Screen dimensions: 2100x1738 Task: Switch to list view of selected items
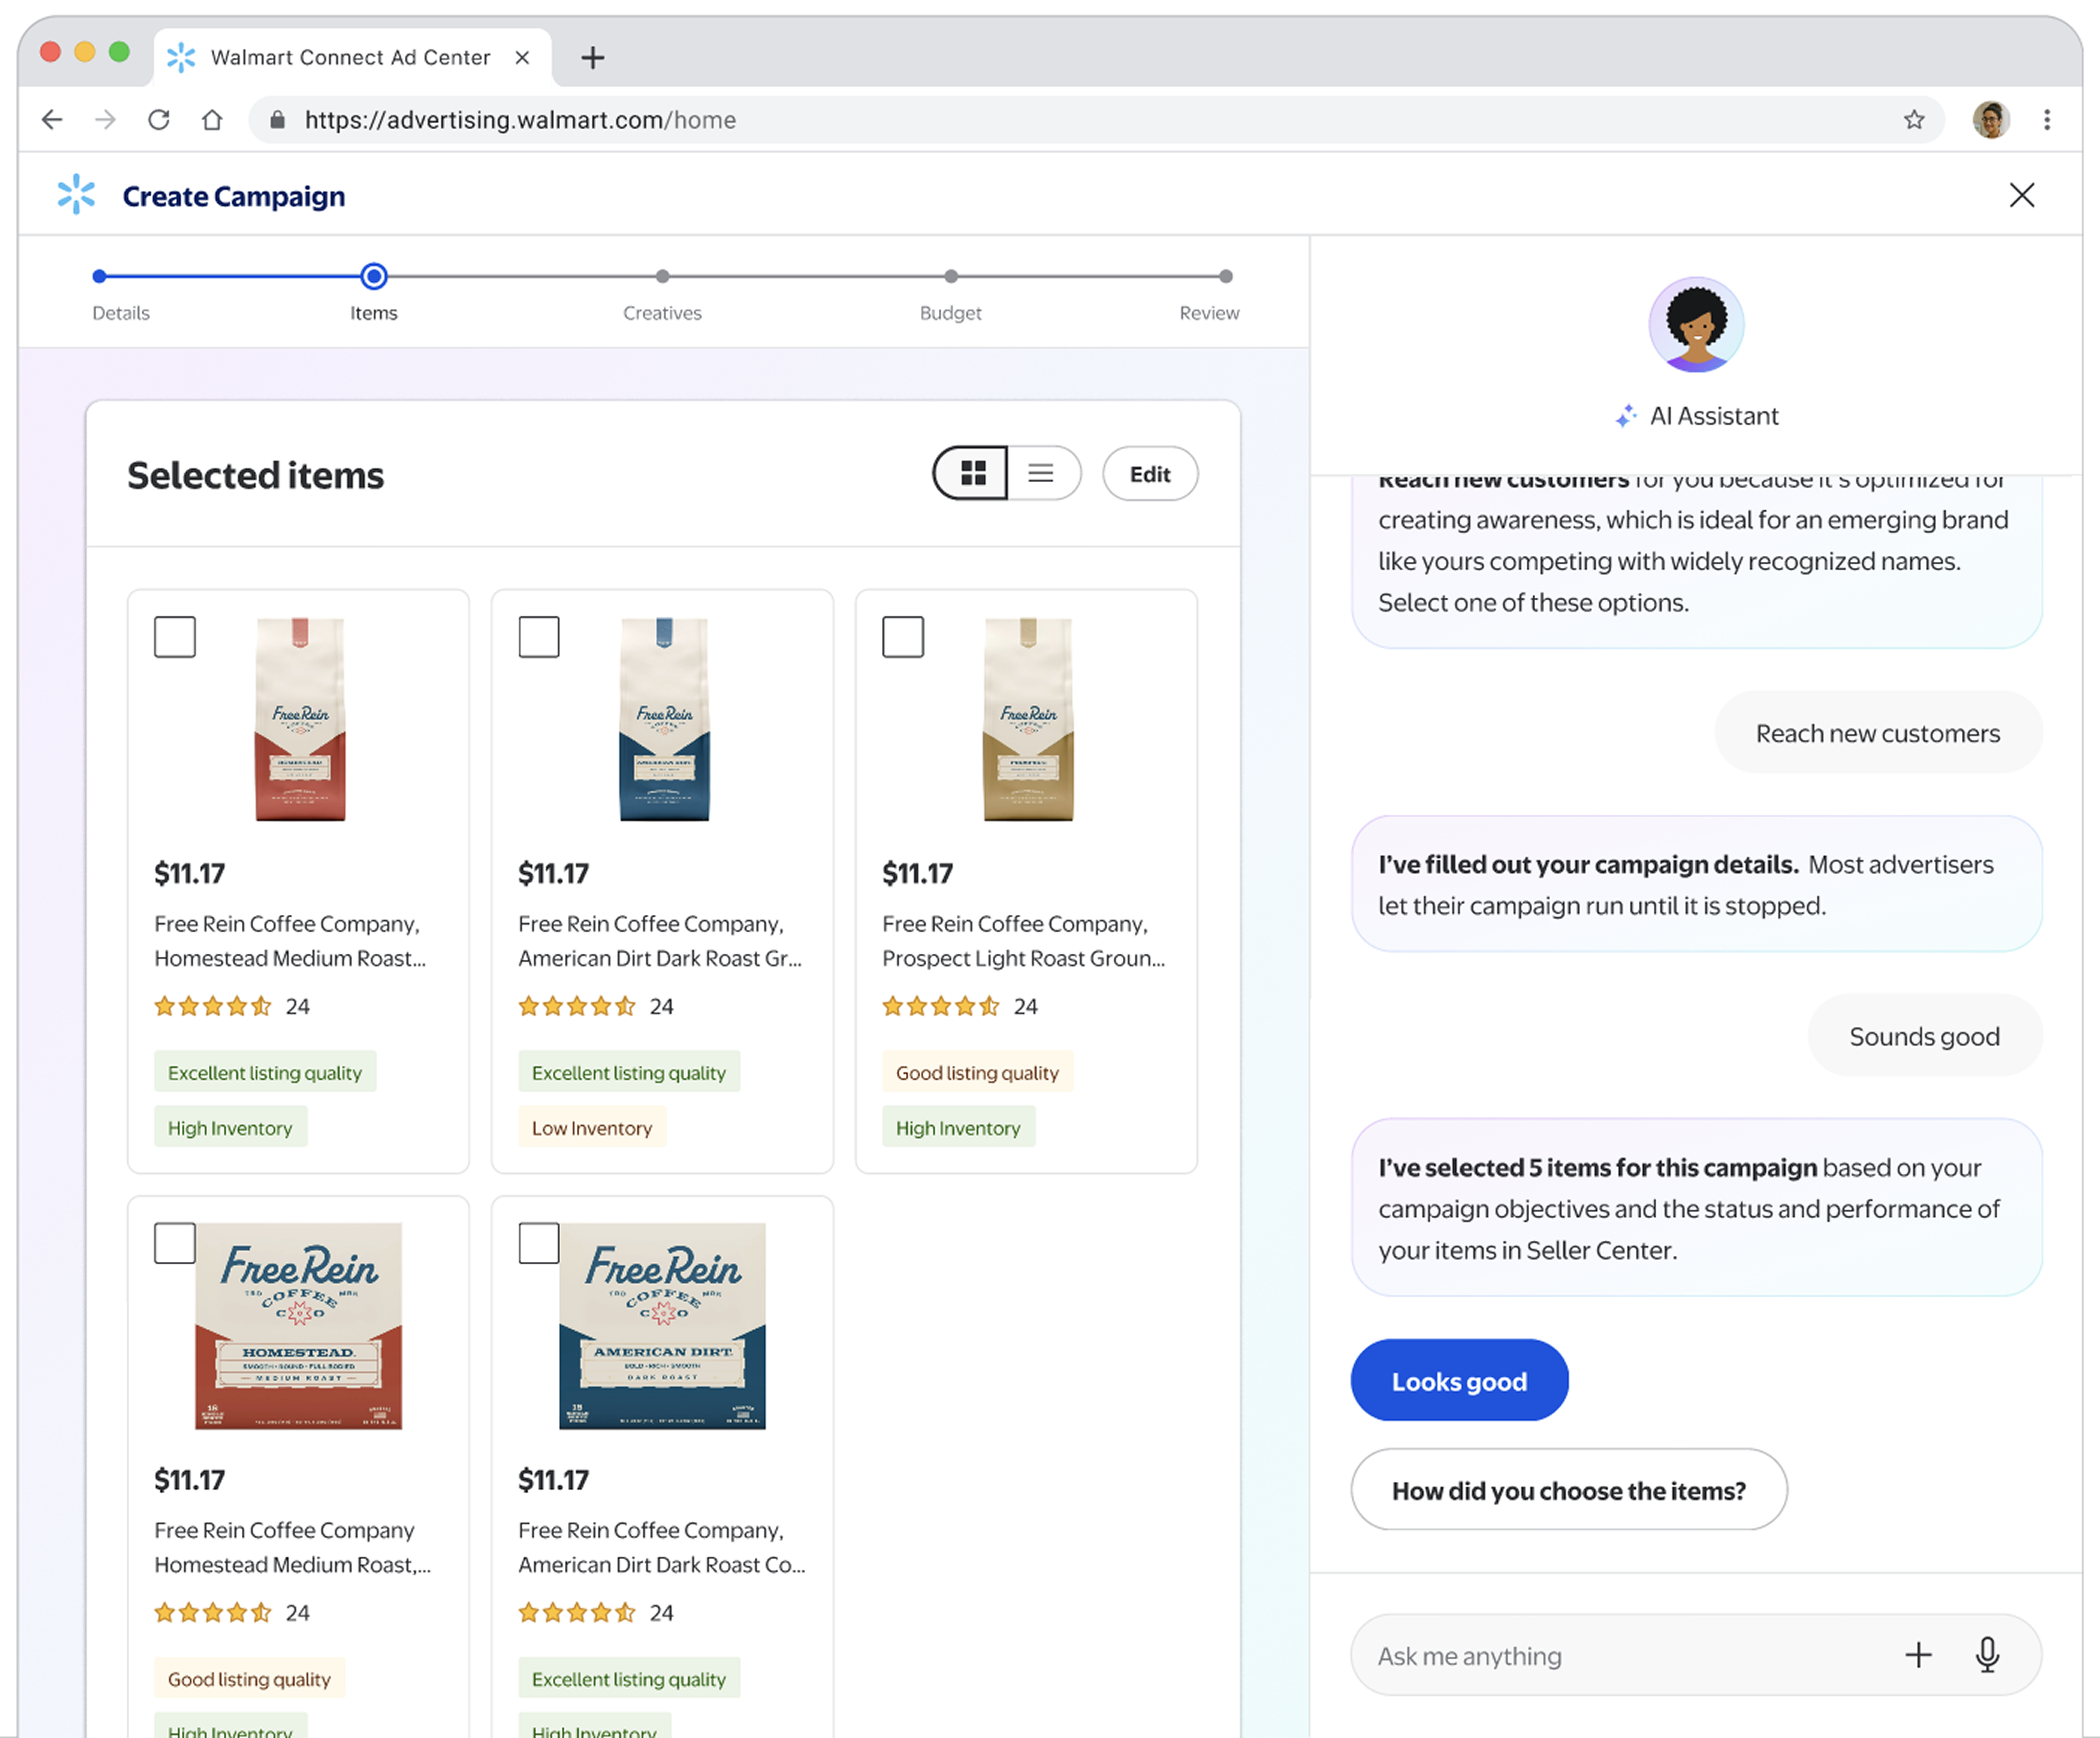click(x=1042, y=473)
